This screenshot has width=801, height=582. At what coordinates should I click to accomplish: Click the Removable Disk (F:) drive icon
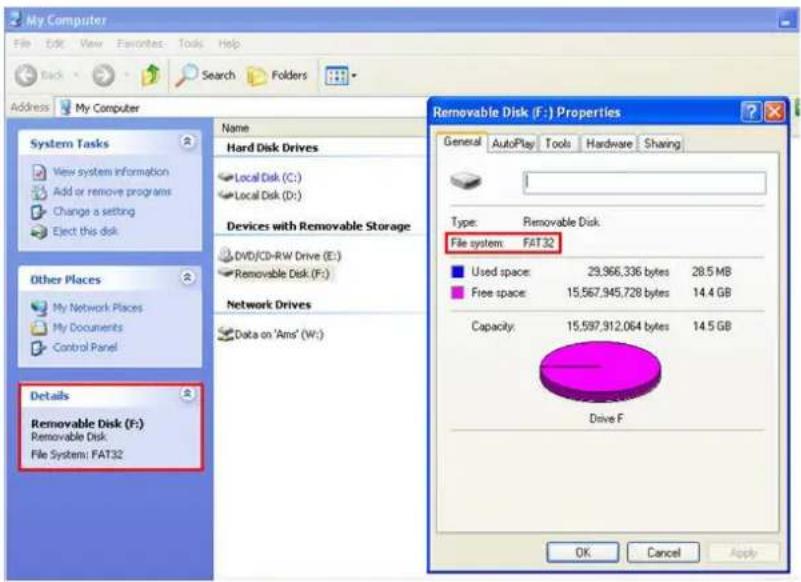point(226,273)
